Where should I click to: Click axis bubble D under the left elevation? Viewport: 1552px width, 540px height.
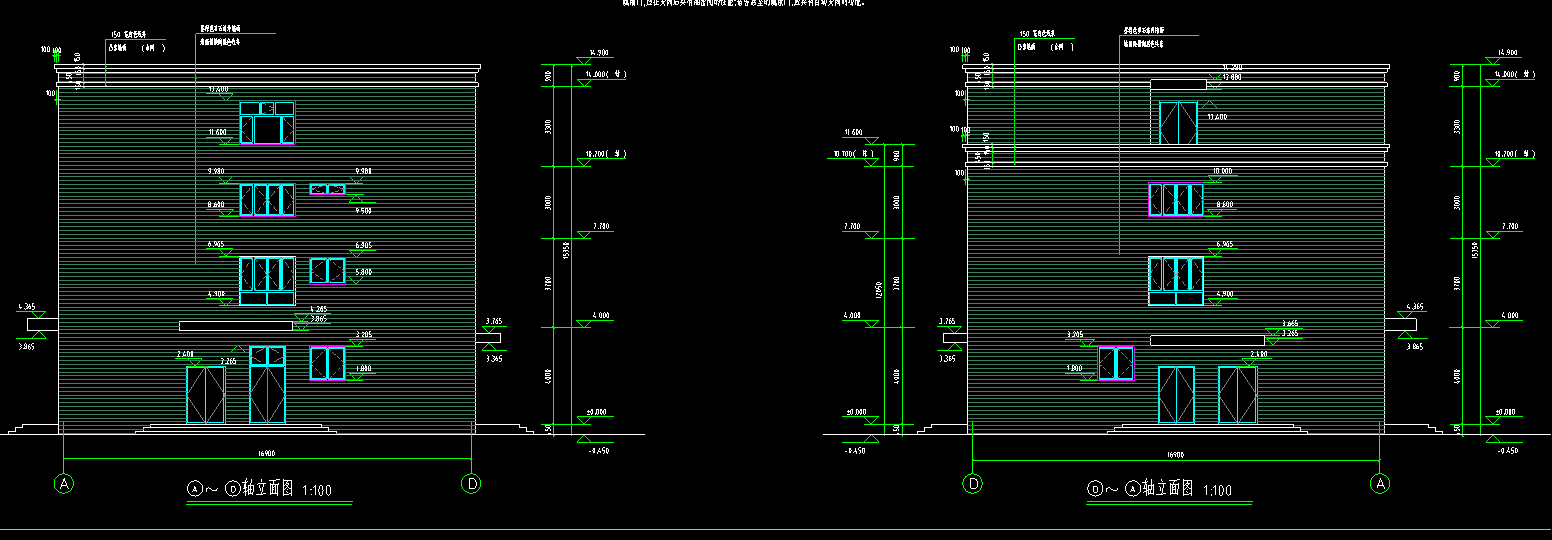point(471,484)
